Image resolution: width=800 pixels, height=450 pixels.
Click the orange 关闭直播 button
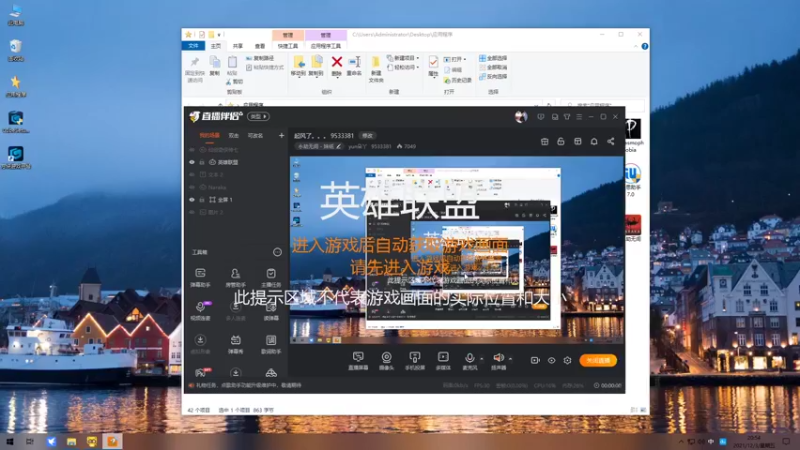click(598, 360)
